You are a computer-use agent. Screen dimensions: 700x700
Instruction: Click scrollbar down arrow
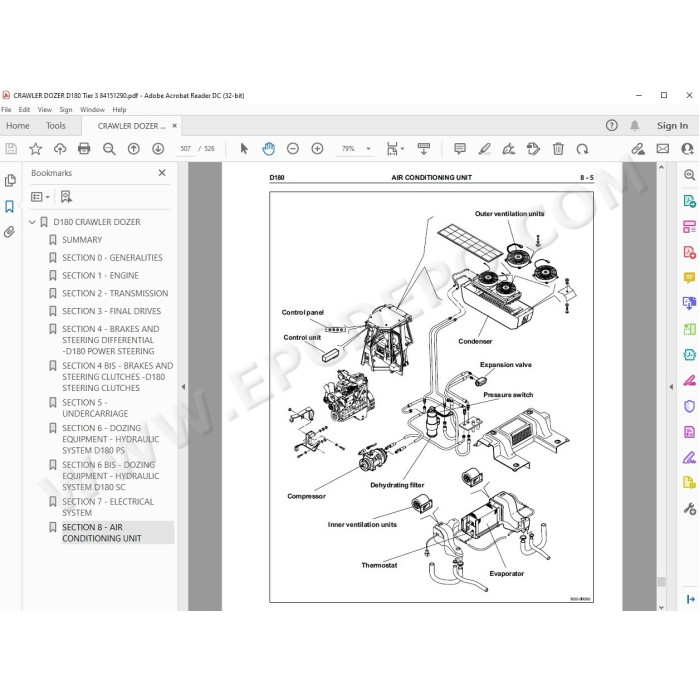(661, 607)
